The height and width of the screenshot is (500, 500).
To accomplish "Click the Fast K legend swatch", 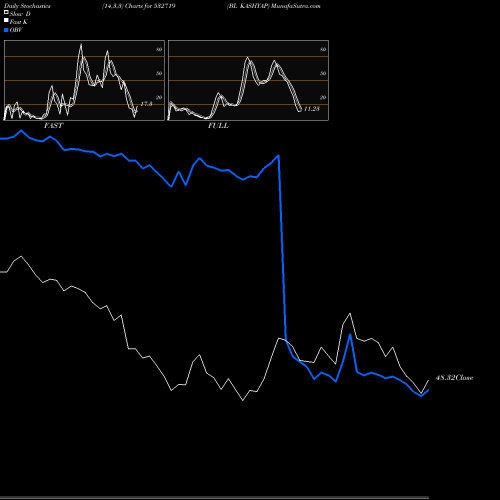I will [x=6, y=20].
